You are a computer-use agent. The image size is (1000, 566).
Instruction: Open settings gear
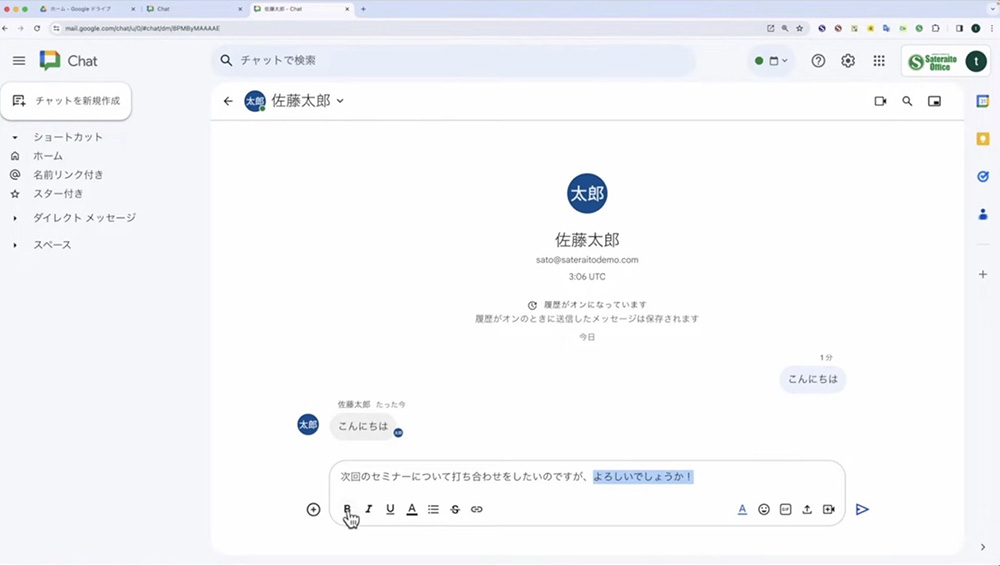848,61
